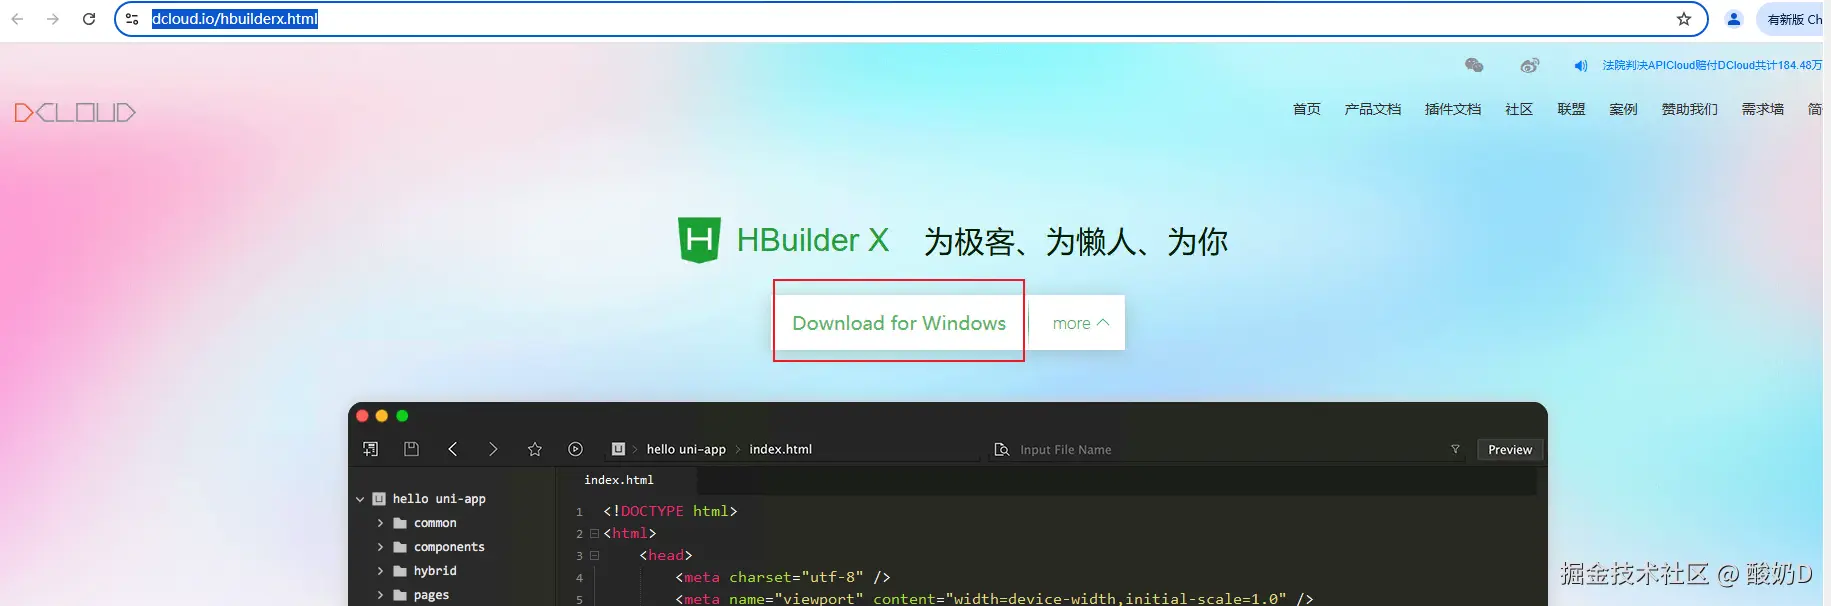The height and width of the screenshot is (606, 1831).
Task: Click the file search icon beside Input File Name
Action: tap(1001, 450)
